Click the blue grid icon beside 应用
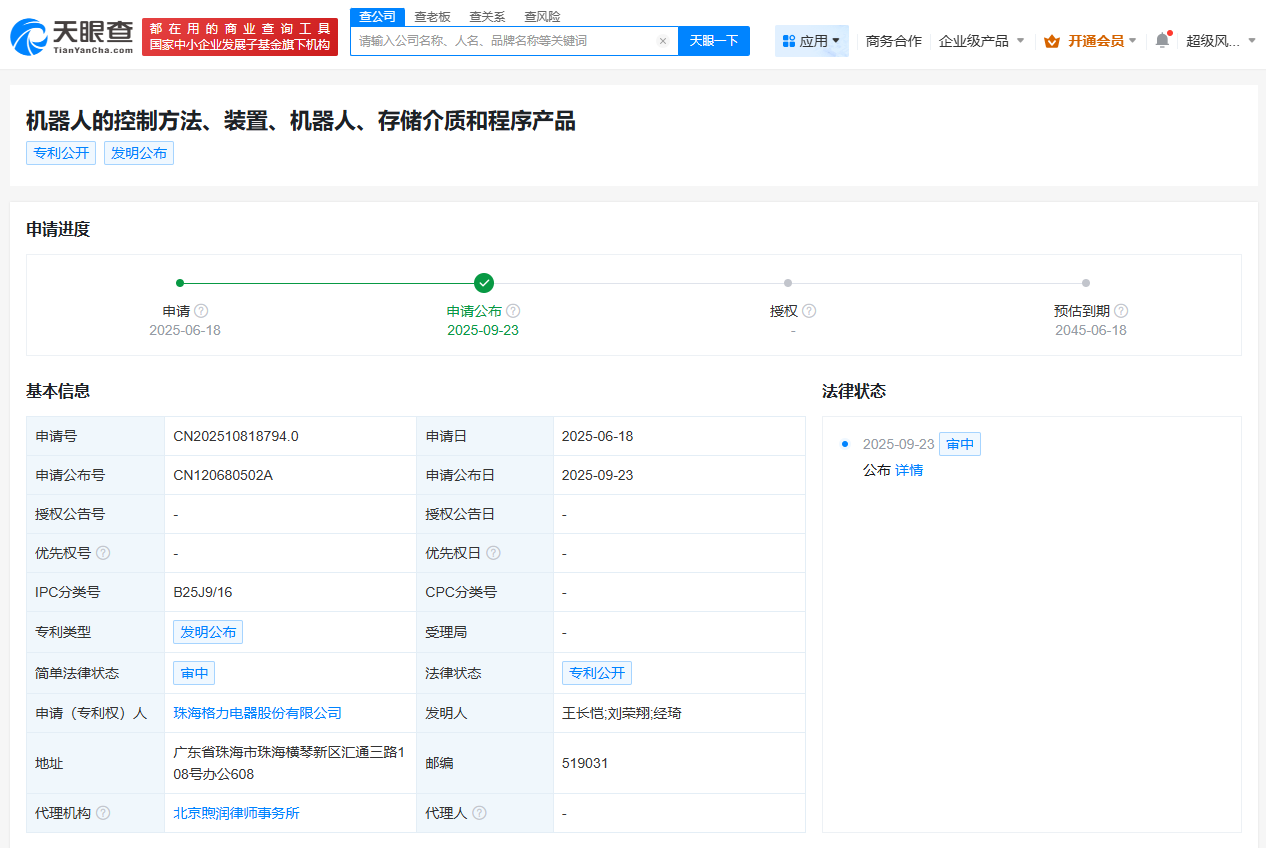 click(x=790, y=43)
